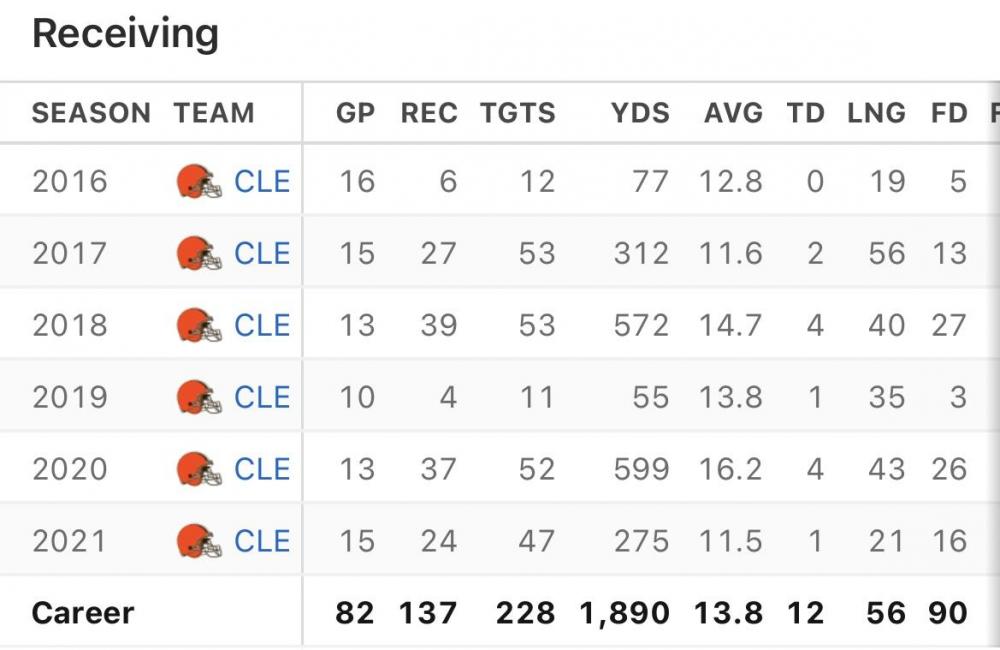
Task: Click the Career totals row label
Action: [83, 613]
